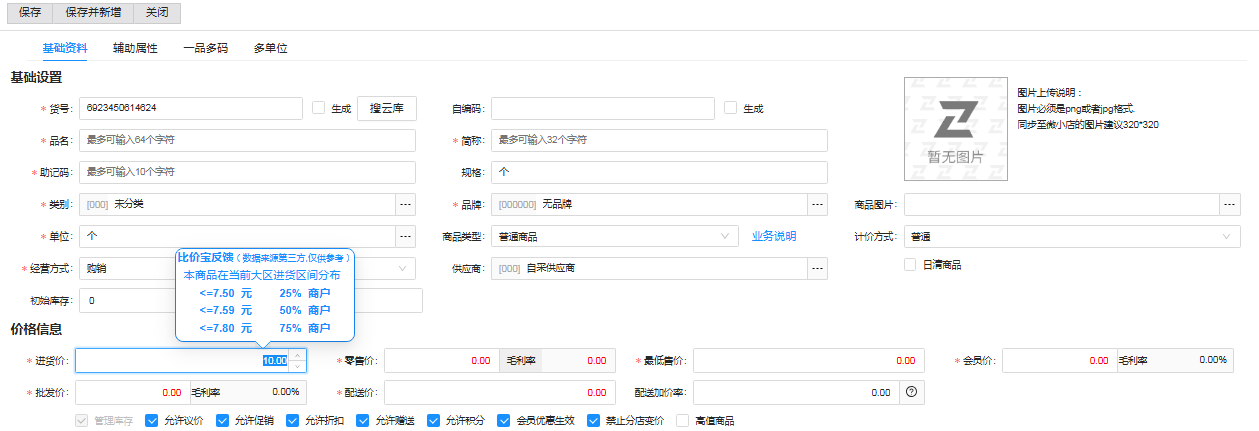Uncheck the 禁止分店变价 checkbox
This screenshot has height=431, width=1259.
(595, 421)
